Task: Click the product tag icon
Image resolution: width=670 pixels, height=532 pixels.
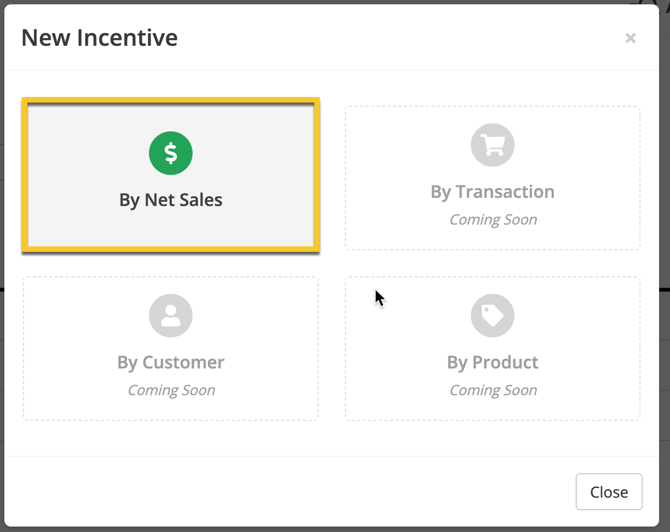Action: point(492,316)
